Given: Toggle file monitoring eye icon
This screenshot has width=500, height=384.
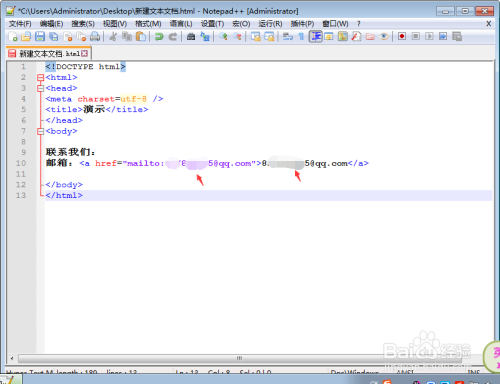Looking at the screenshot, I should pos(384,36).
